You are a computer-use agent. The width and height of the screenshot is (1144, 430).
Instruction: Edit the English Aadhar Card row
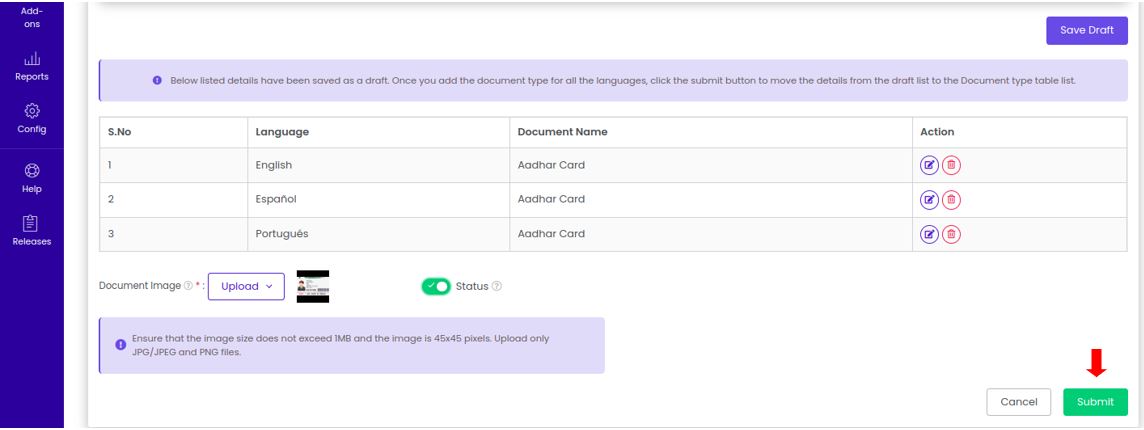(x=929, y=165)
